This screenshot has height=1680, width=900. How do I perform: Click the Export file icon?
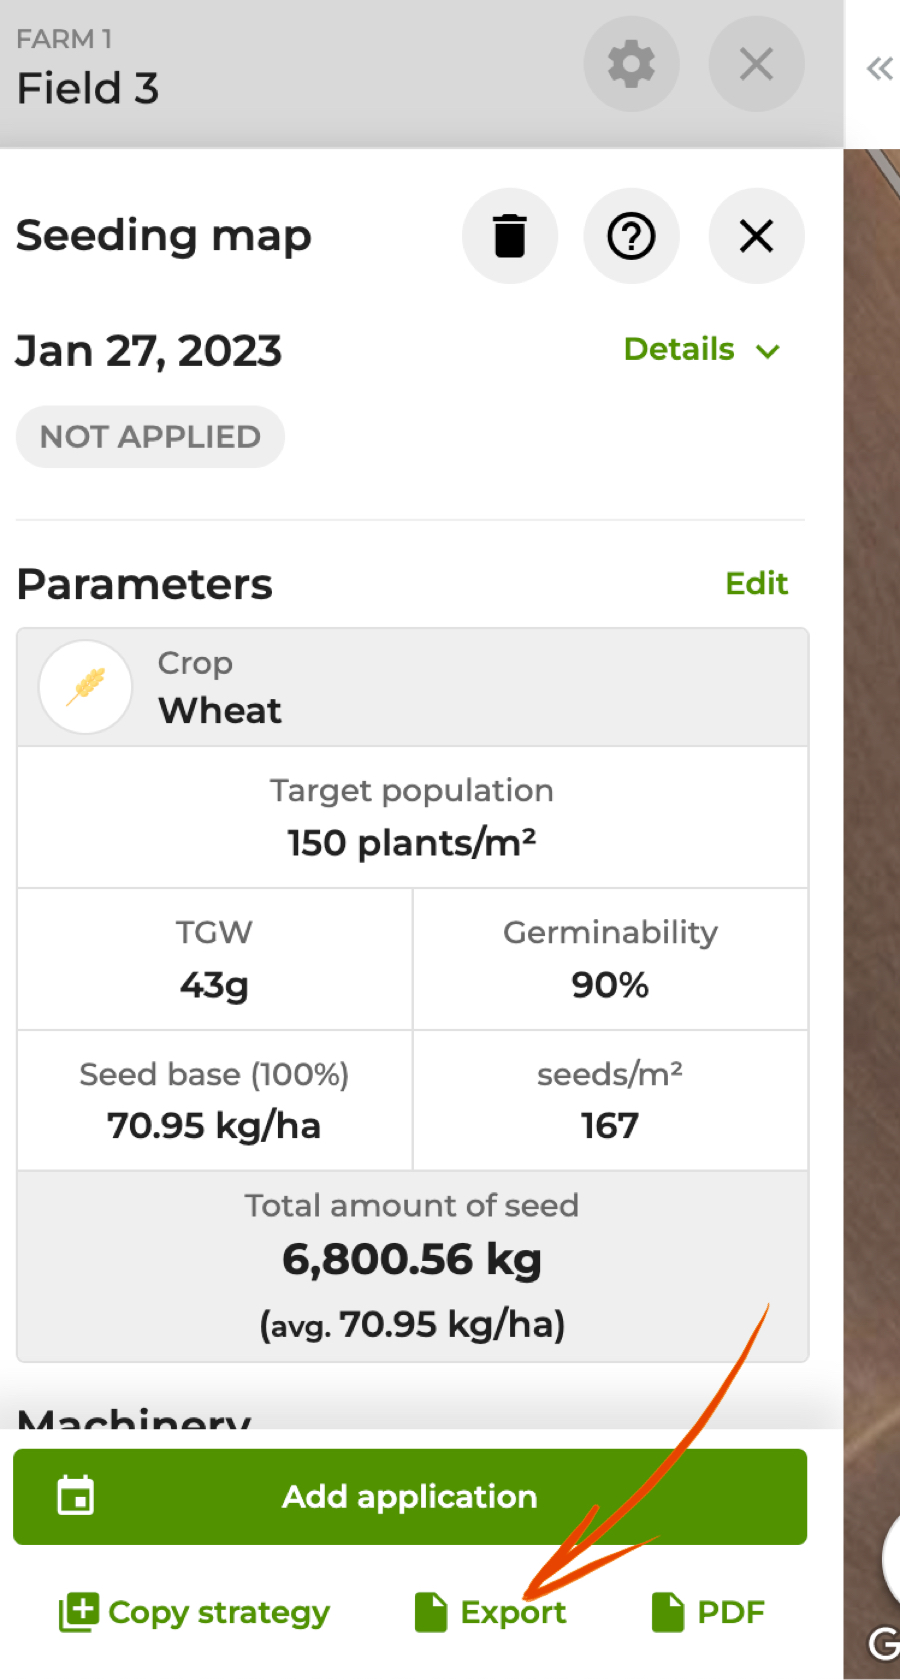pos(431,1612)
